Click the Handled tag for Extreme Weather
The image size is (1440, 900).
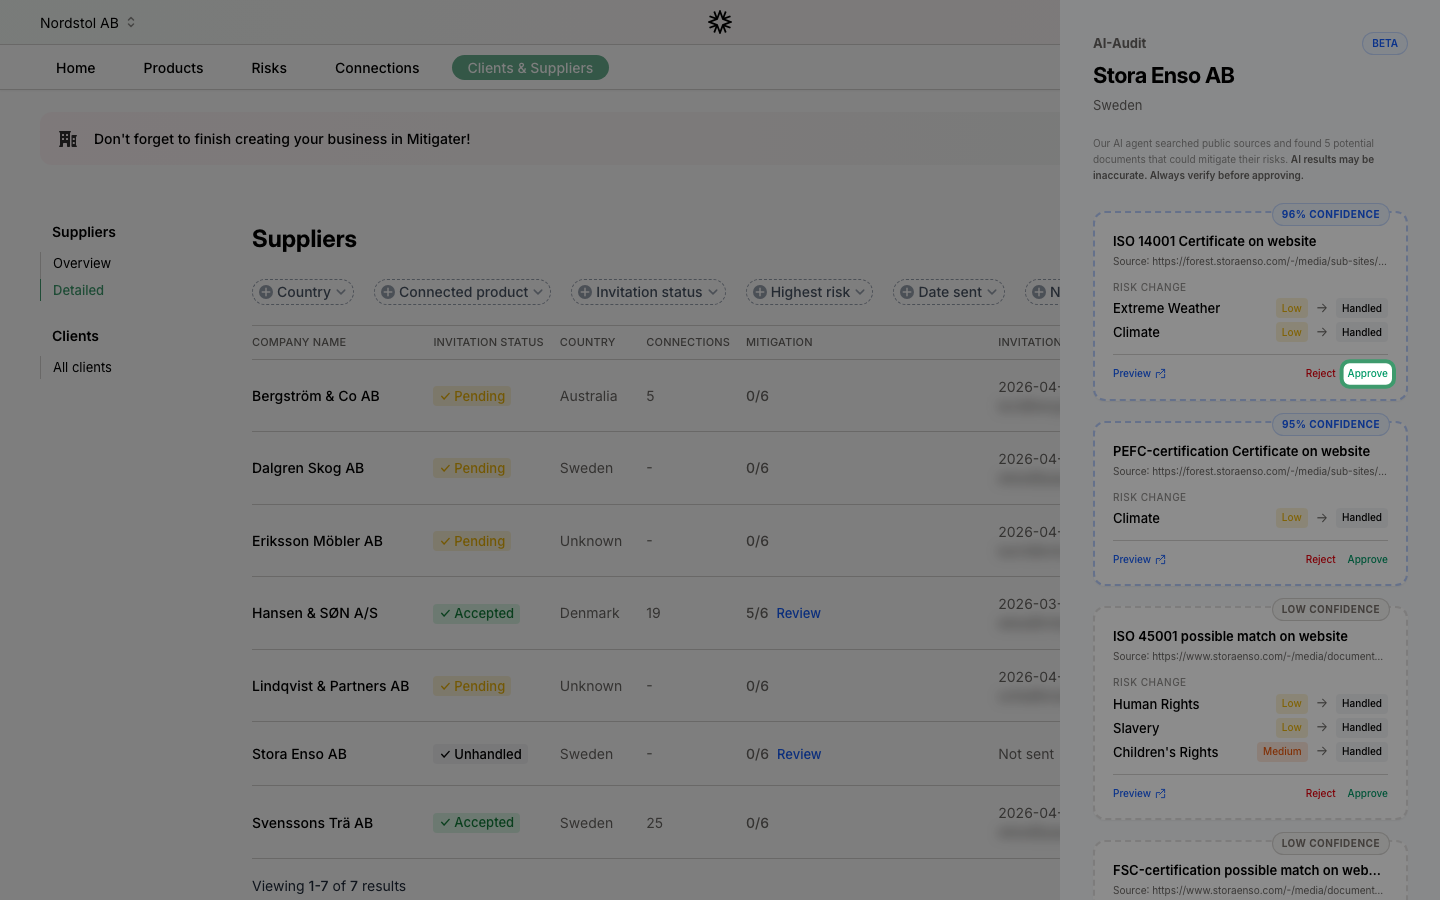pyautogui.click(x=1362, y=308)
